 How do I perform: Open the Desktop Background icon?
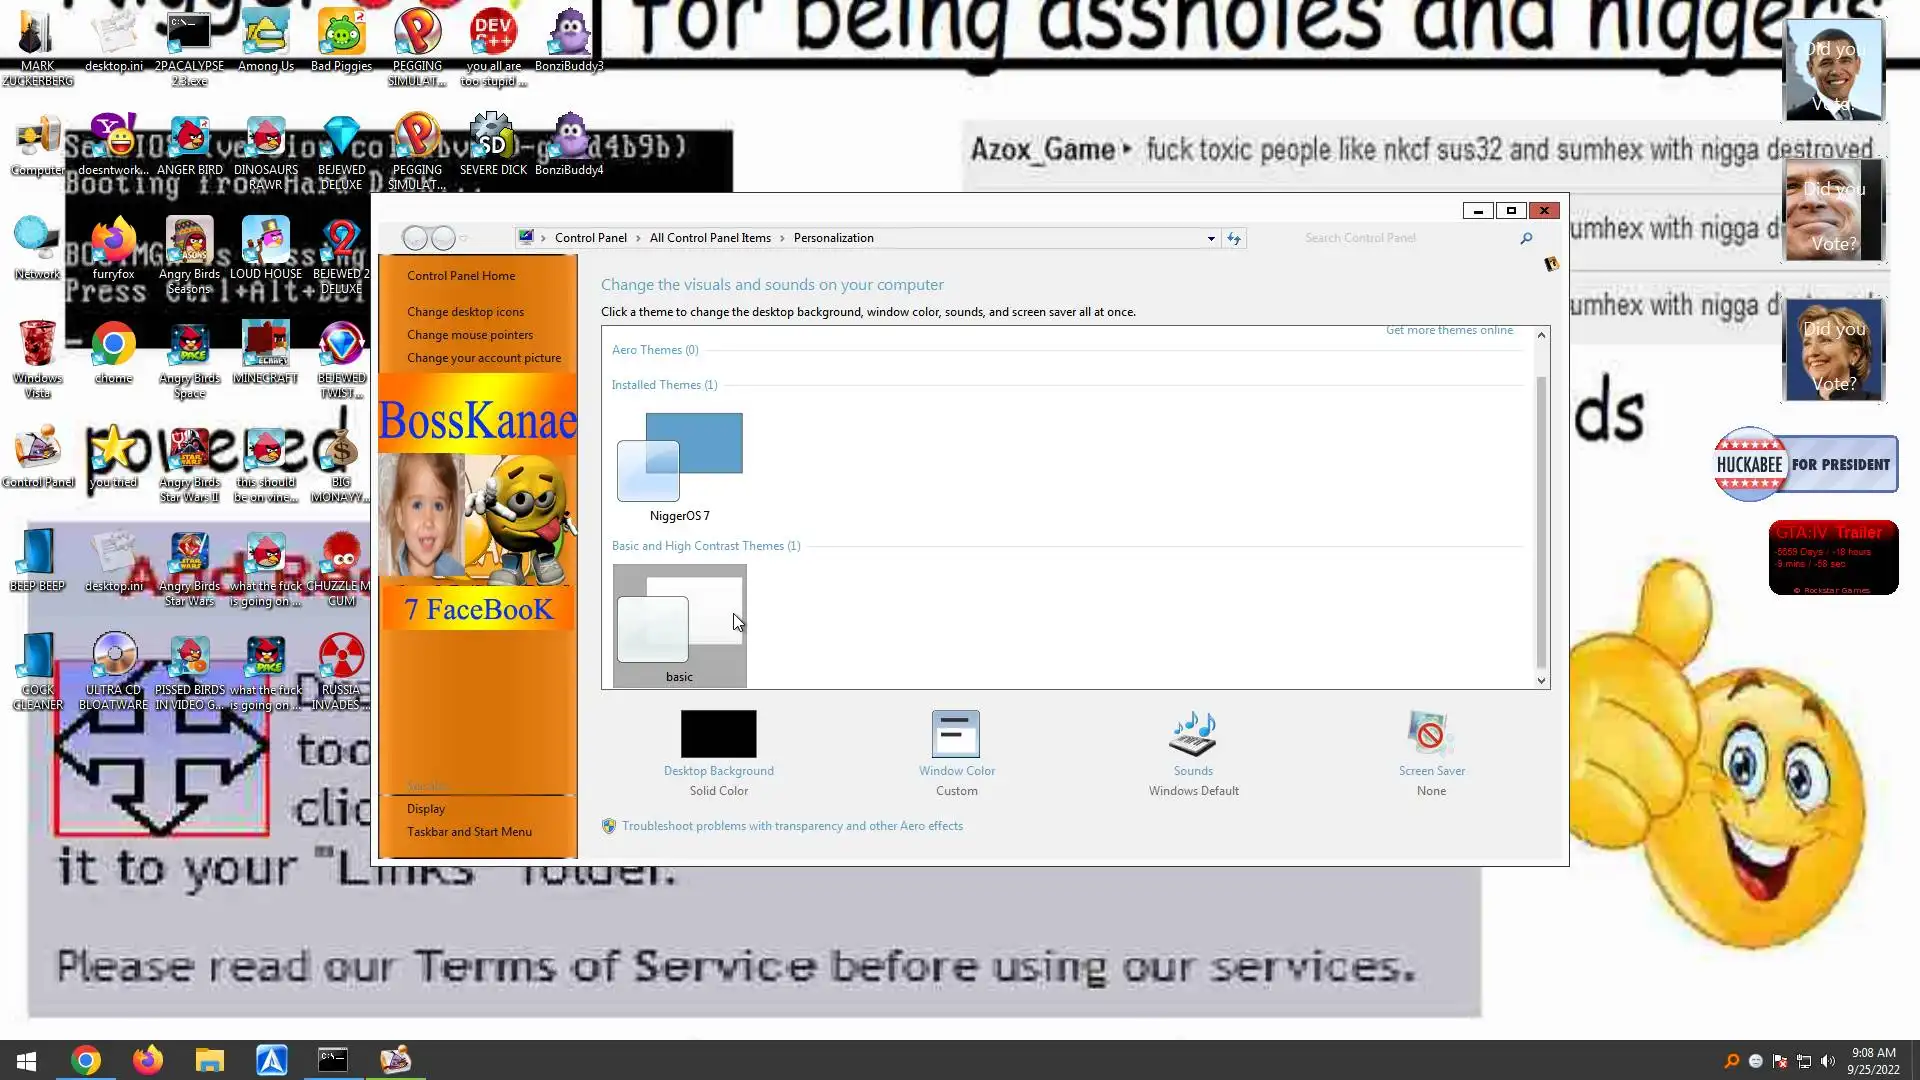718,735
